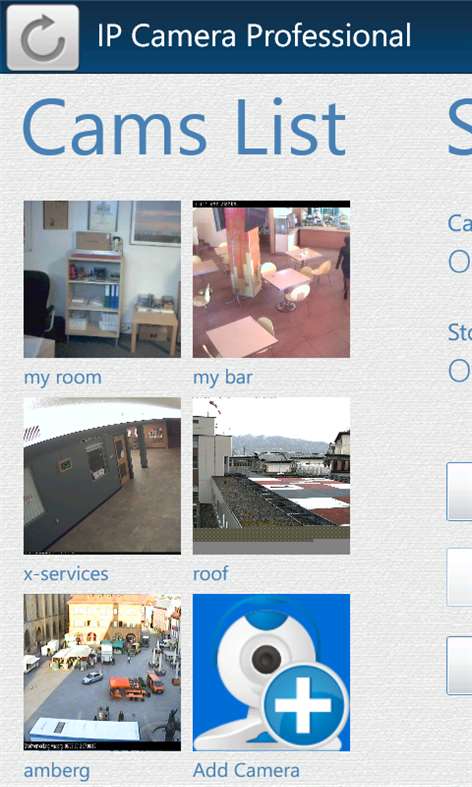Click the 'roof' caption text
Screen dimensions: 472x787
(x=210, y=574)
